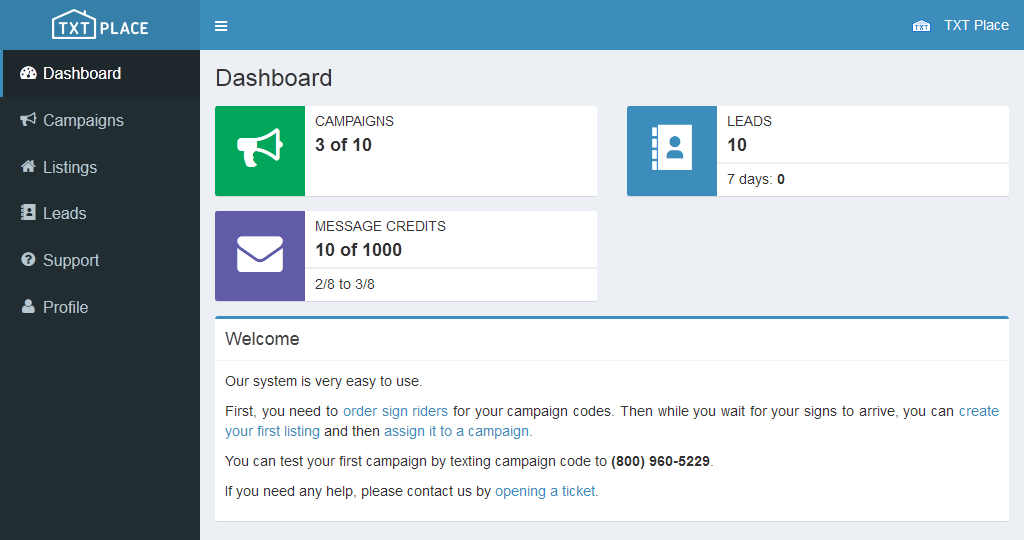Open the "opening a ticket" link
Screen dimensions: 1024x540
tap(545, 491)
